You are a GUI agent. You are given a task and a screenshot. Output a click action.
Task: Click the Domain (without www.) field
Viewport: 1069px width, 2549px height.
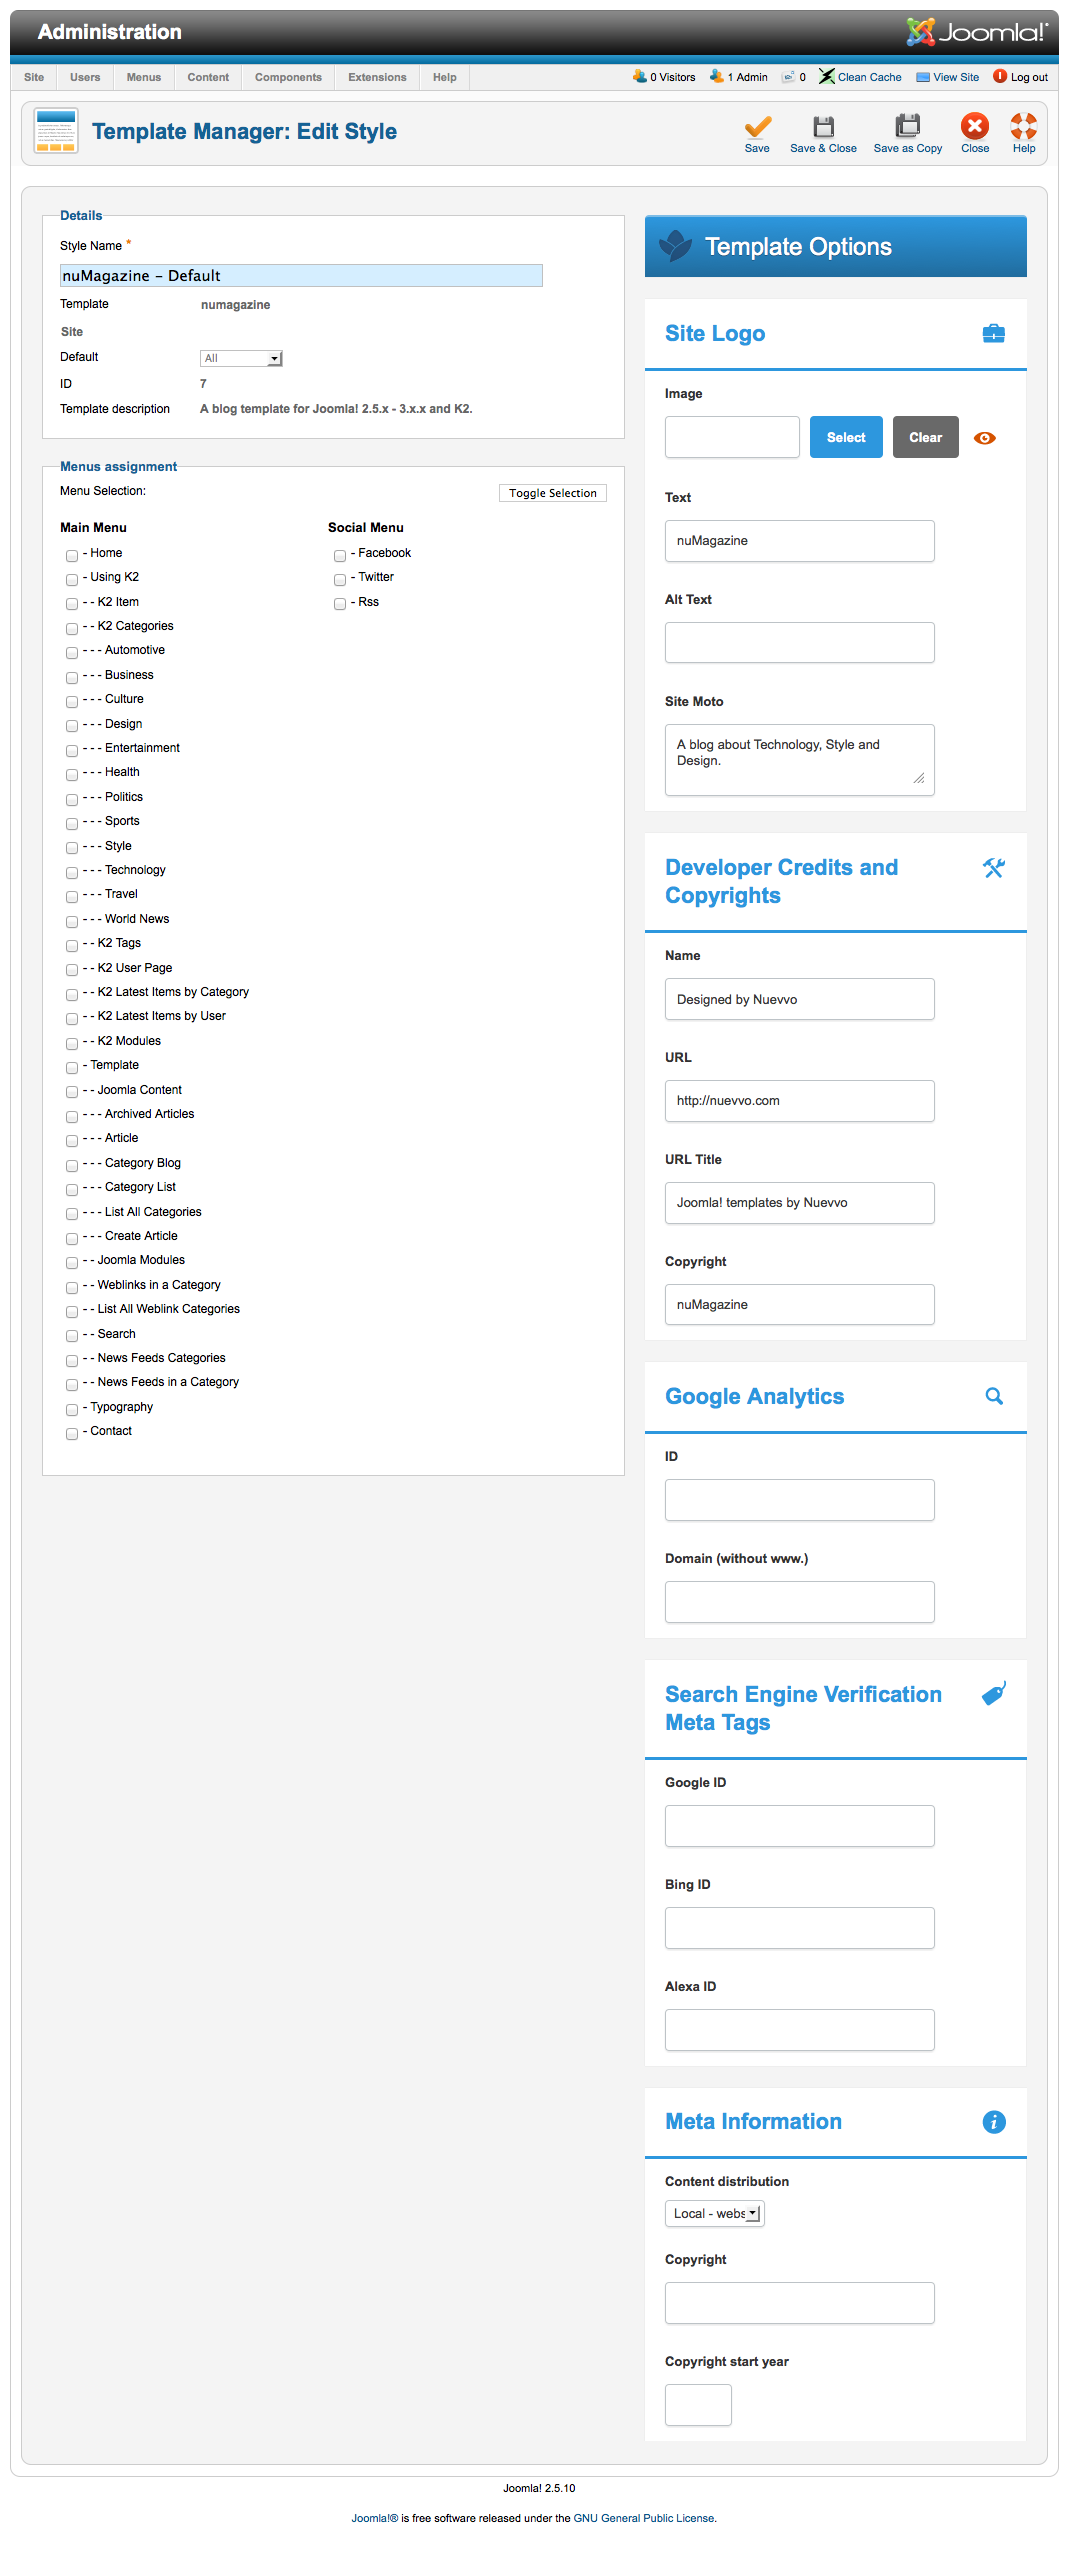[800, 1602]
